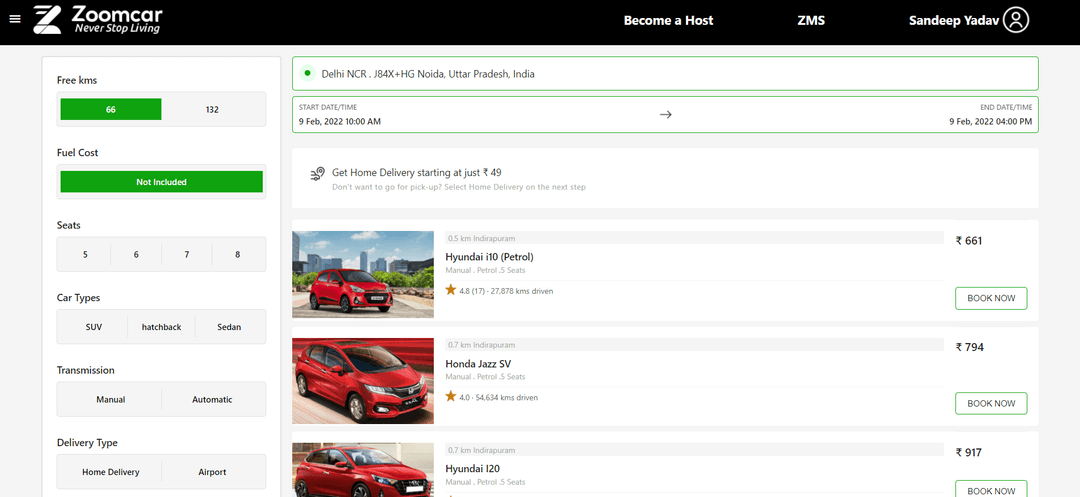Open the hamburger menu icon
The image size is (1080, 497).
point(15,19)
